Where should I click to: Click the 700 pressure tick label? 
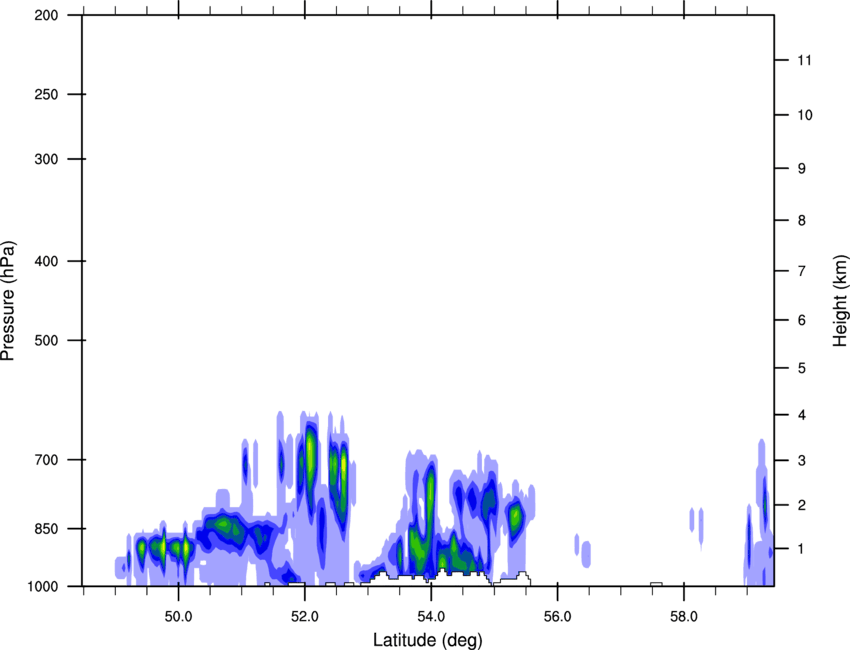click(46, 460)
